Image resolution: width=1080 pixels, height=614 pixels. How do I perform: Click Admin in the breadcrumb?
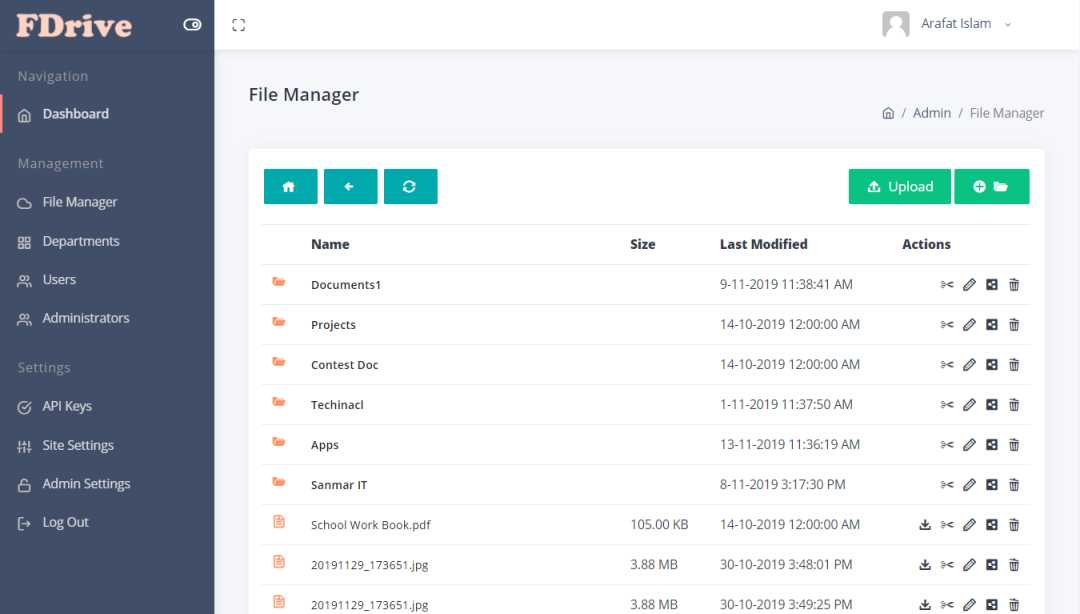pyautogui.click(x=931, y=113)
